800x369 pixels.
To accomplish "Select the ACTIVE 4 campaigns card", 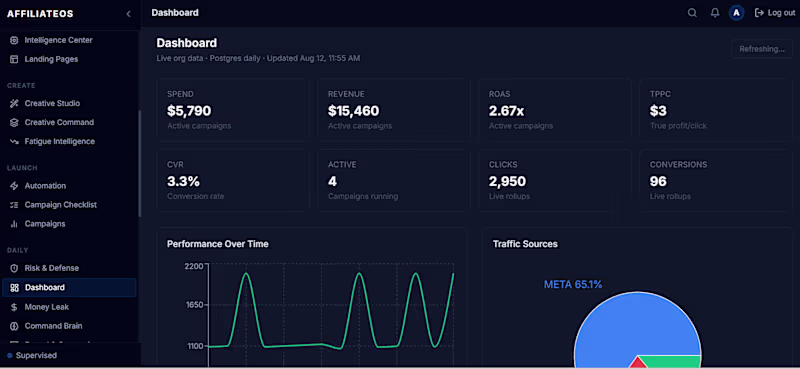I will [394, 180].
